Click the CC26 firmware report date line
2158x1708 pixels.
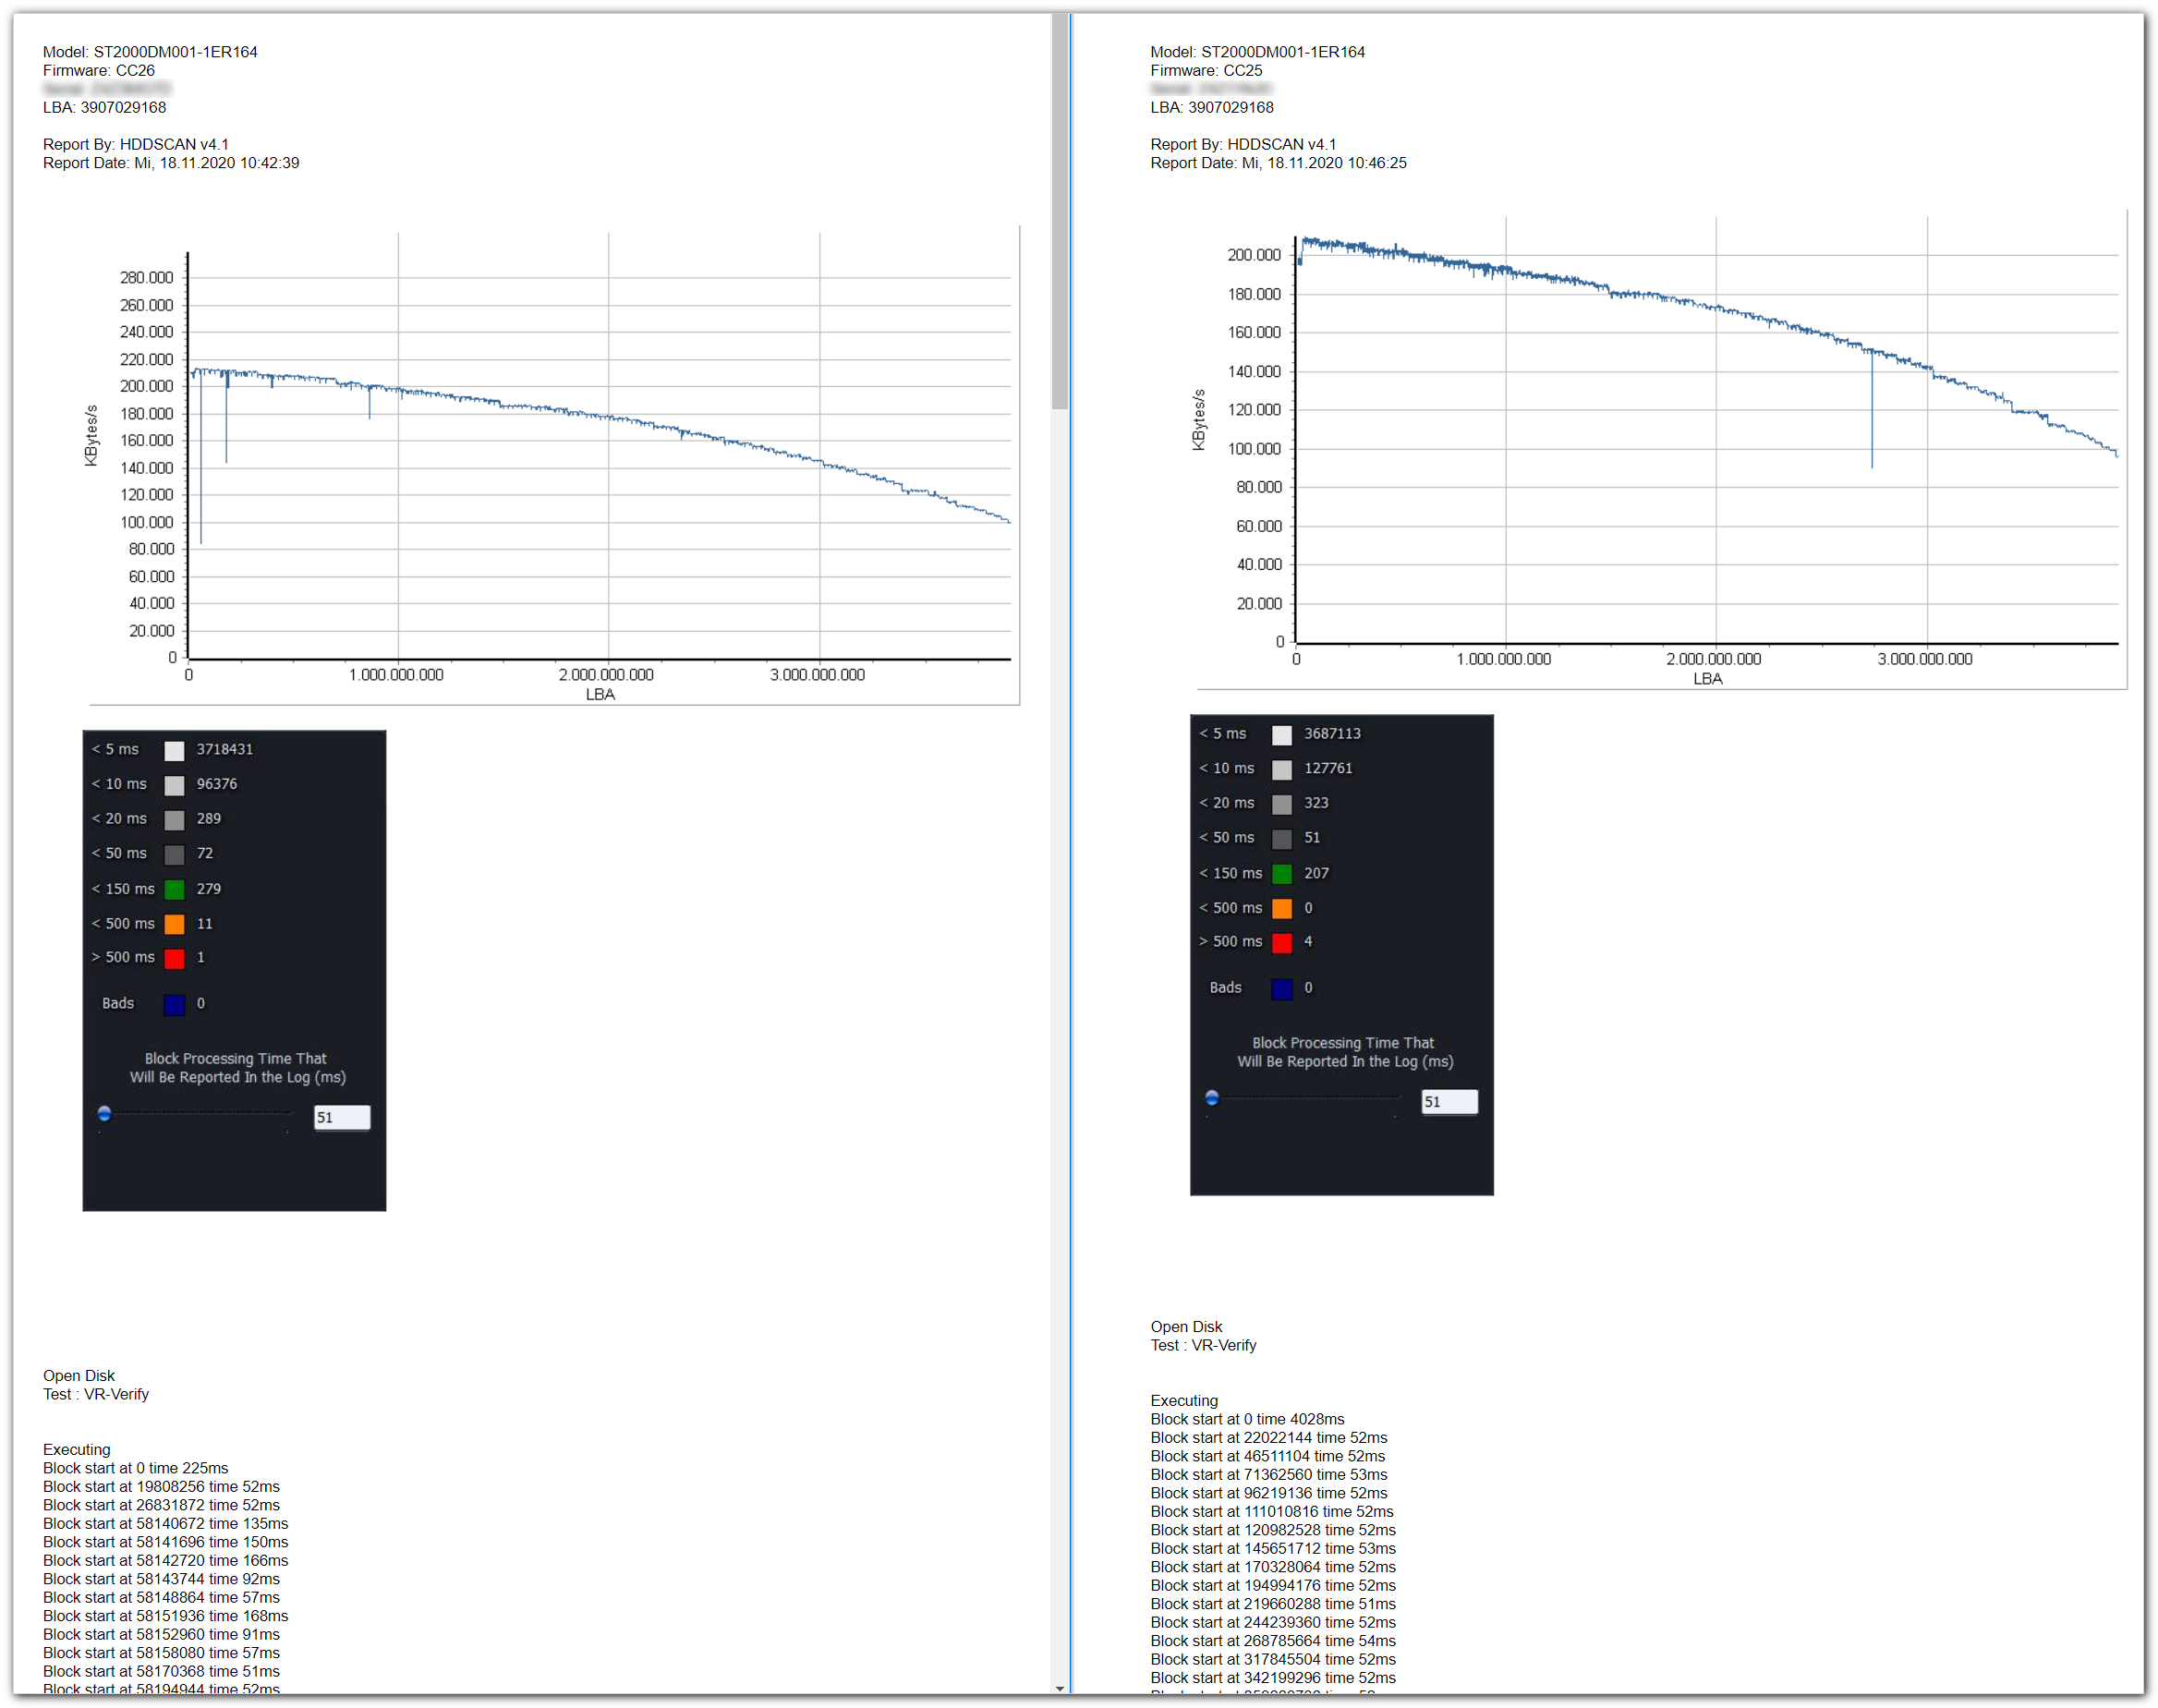coord(171,163)
